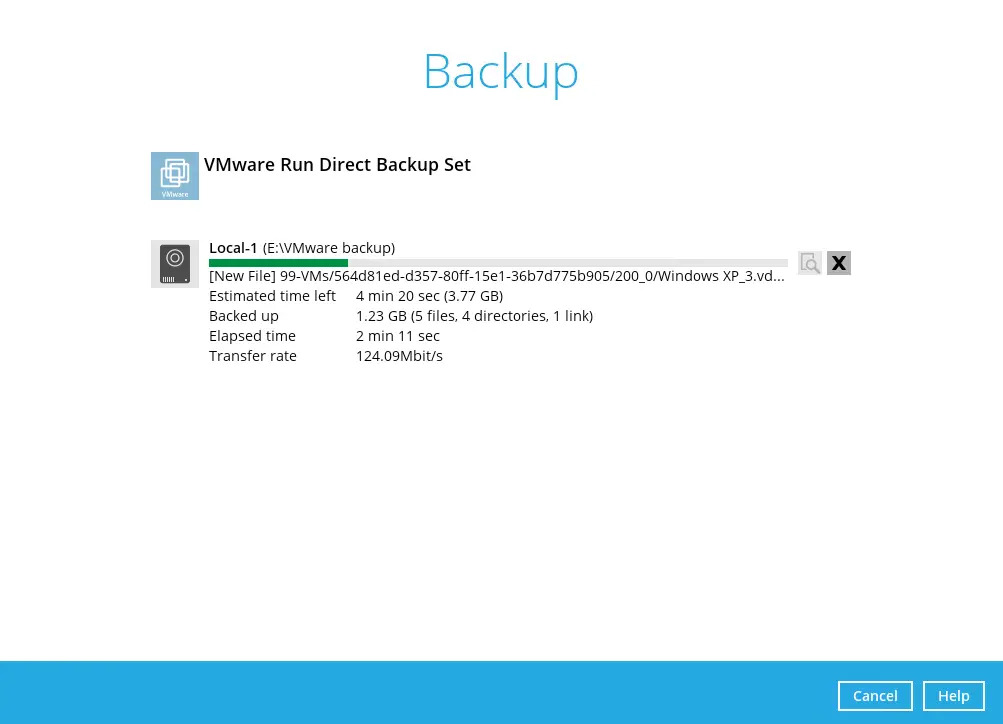
Task: Click the New File Windows XP_3 path line
Action: [496, 276]
